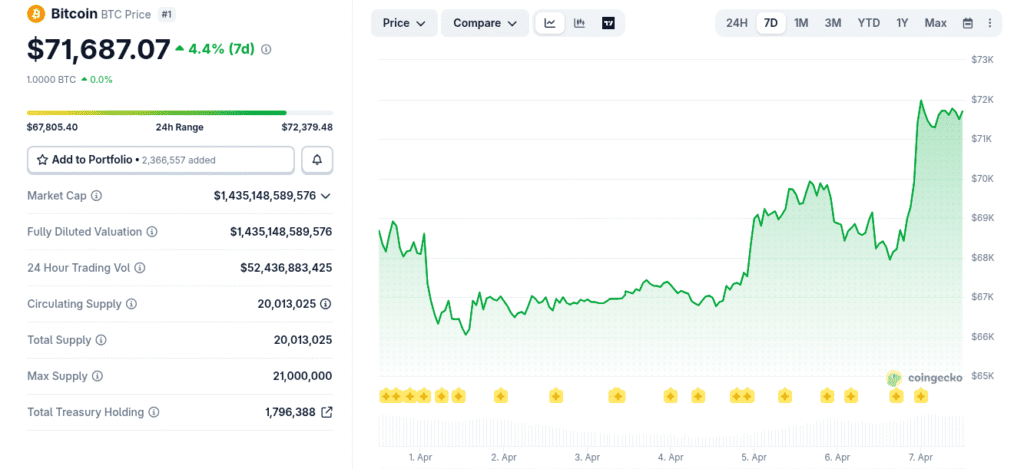Switch to the line chart view
Image resolution: width=1024 pixels, height=469 pixels.
[x=550, y=23]
